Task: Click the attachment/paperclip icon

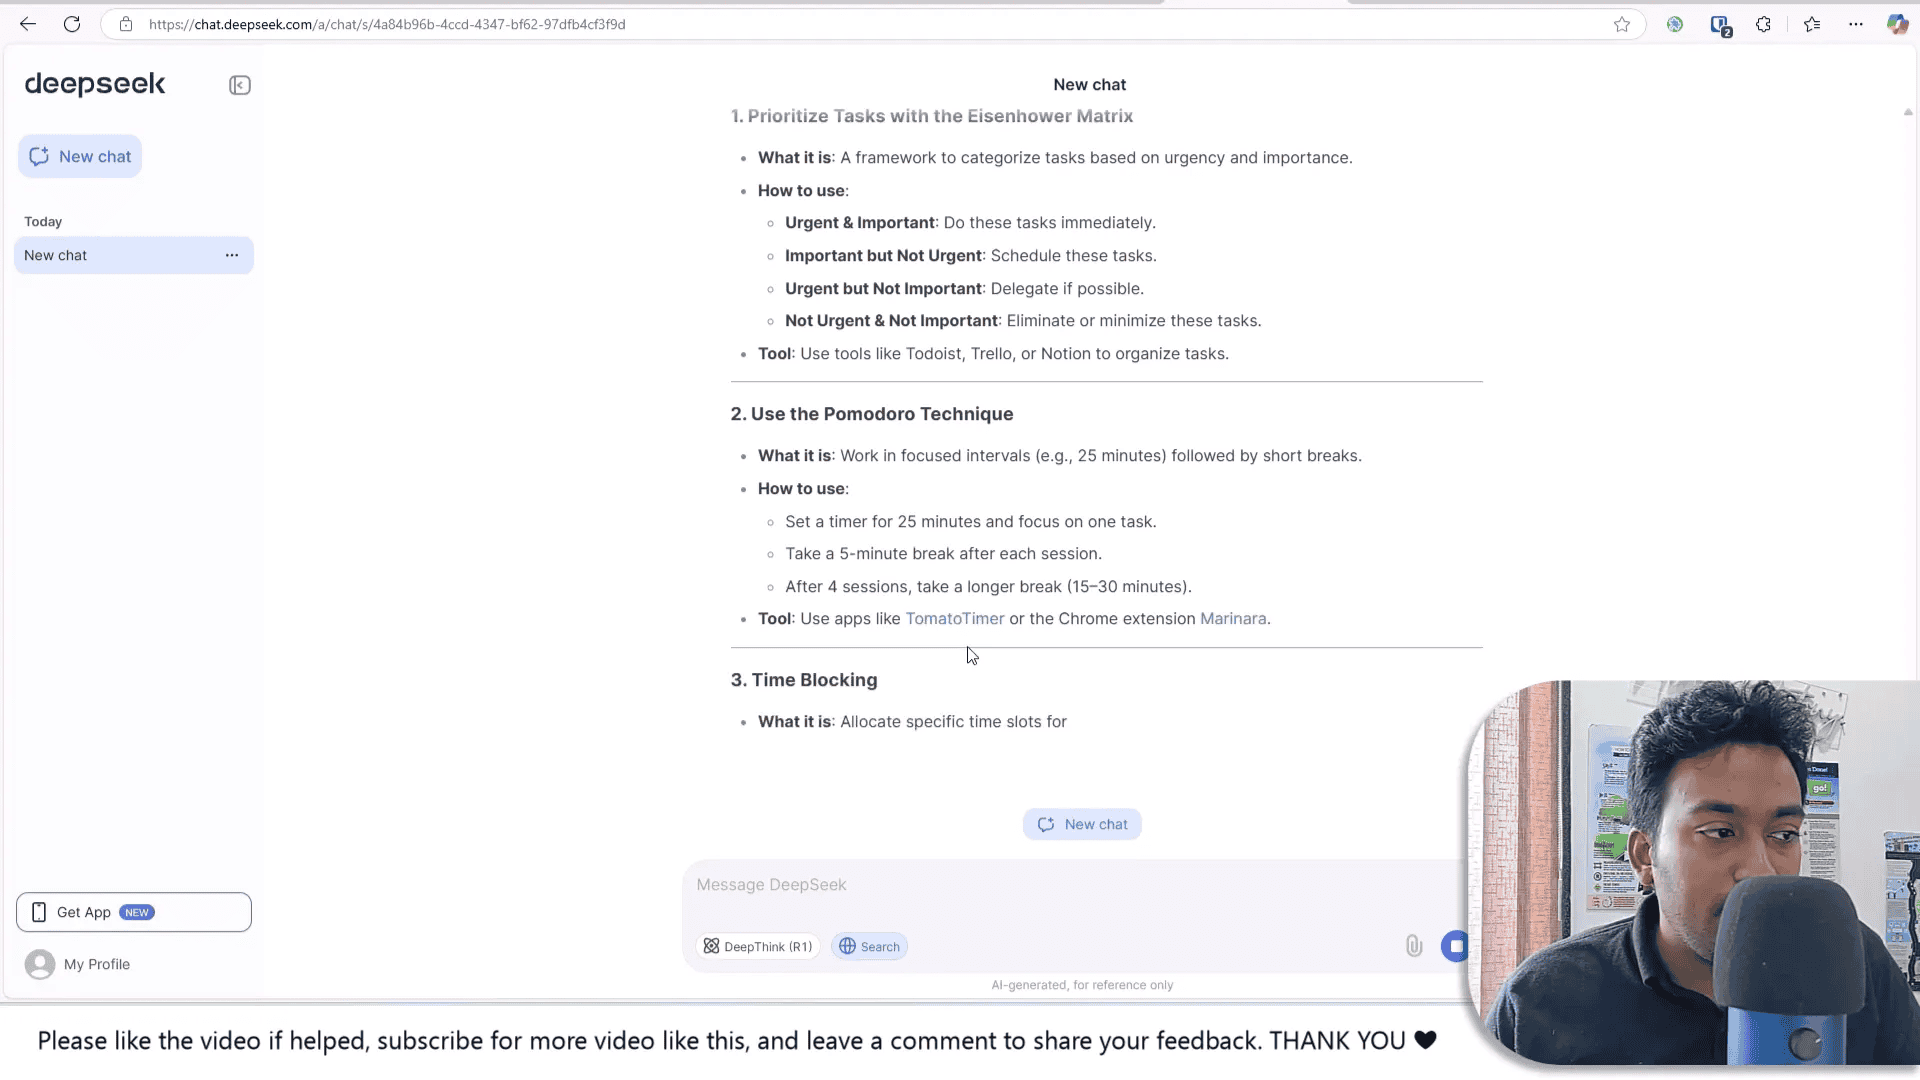Action: point(1414,945)
